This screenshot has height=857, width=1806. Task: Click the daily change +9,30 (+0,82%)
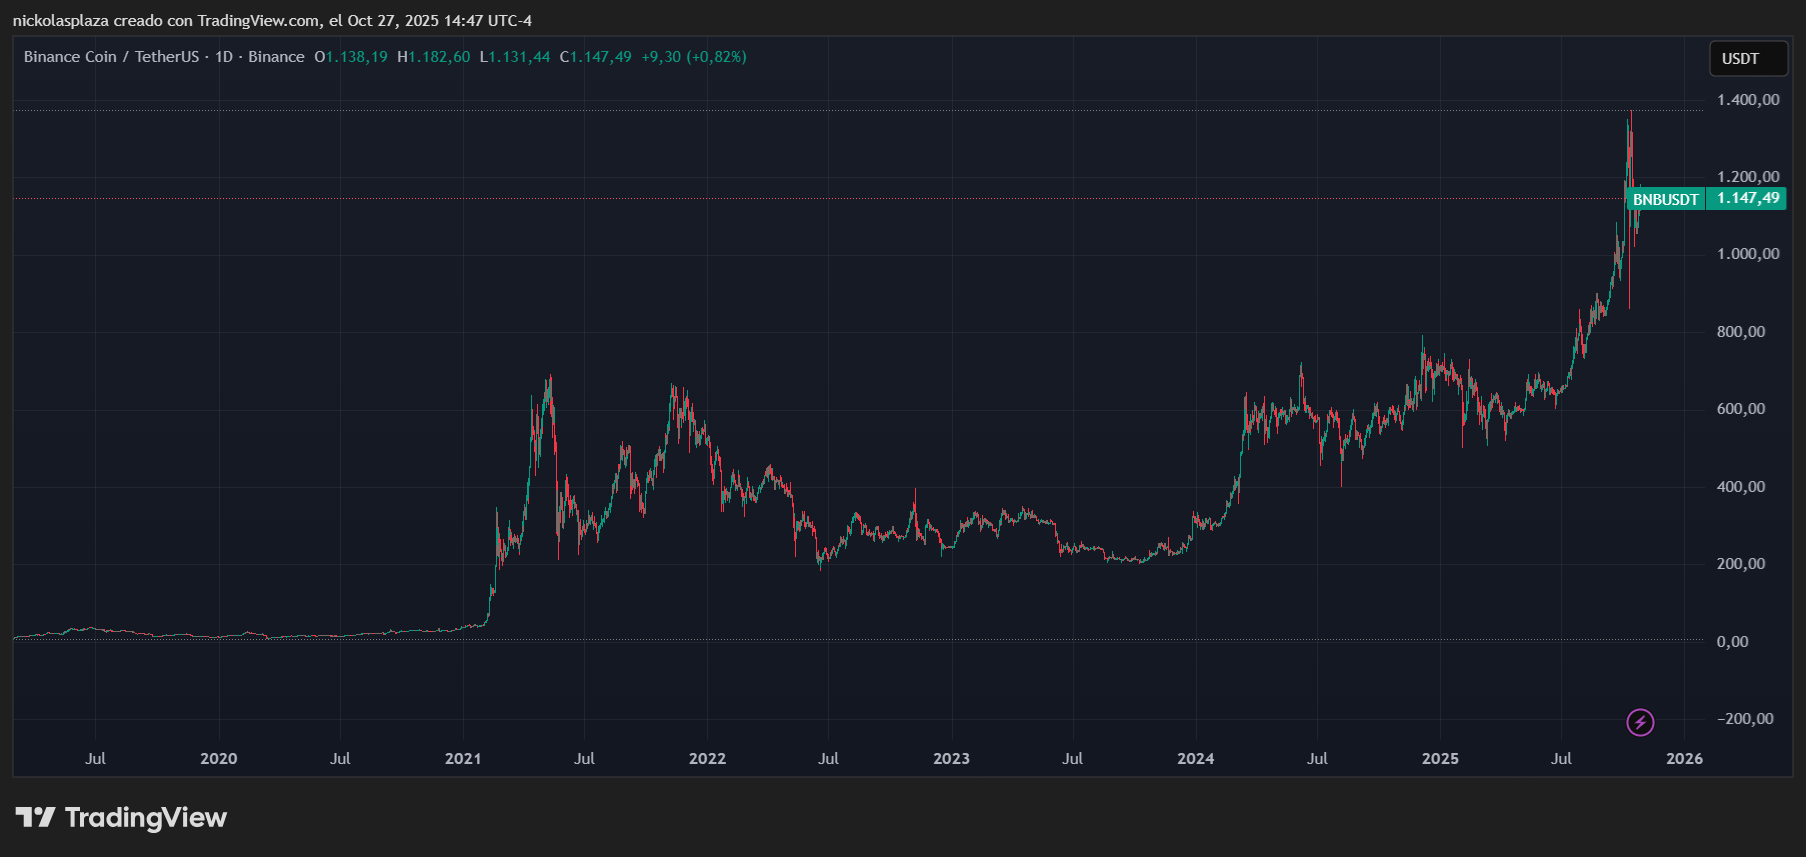694,57
